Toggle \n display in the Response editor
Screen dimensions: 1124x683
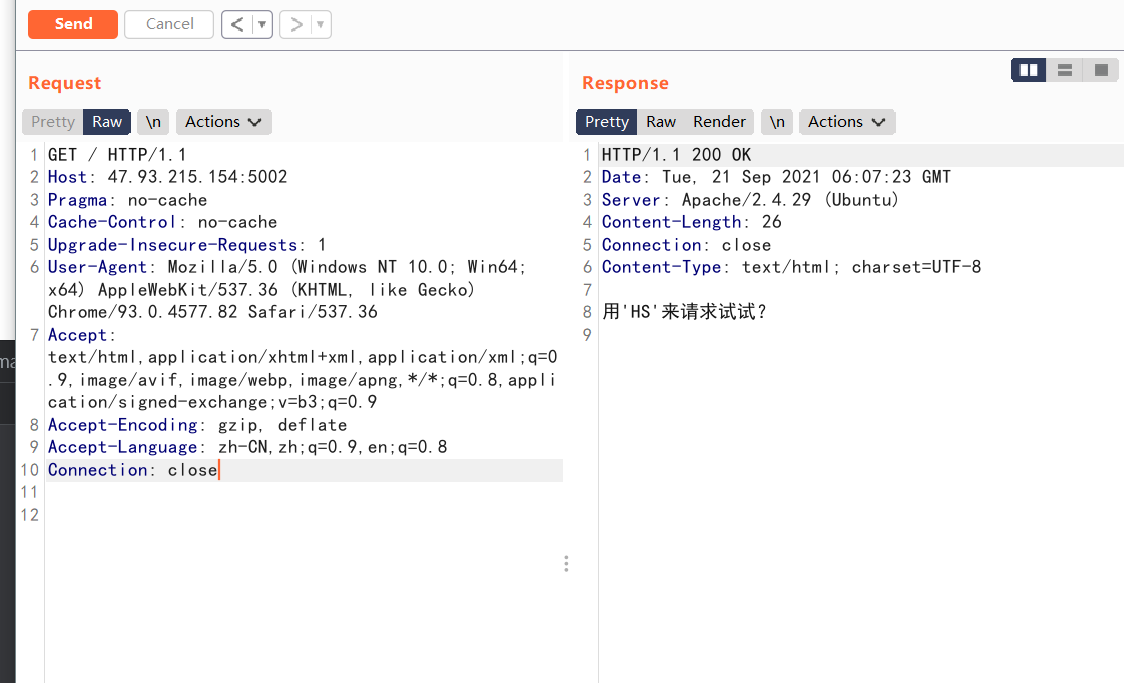pyautogui.click(x=777, y=121)
